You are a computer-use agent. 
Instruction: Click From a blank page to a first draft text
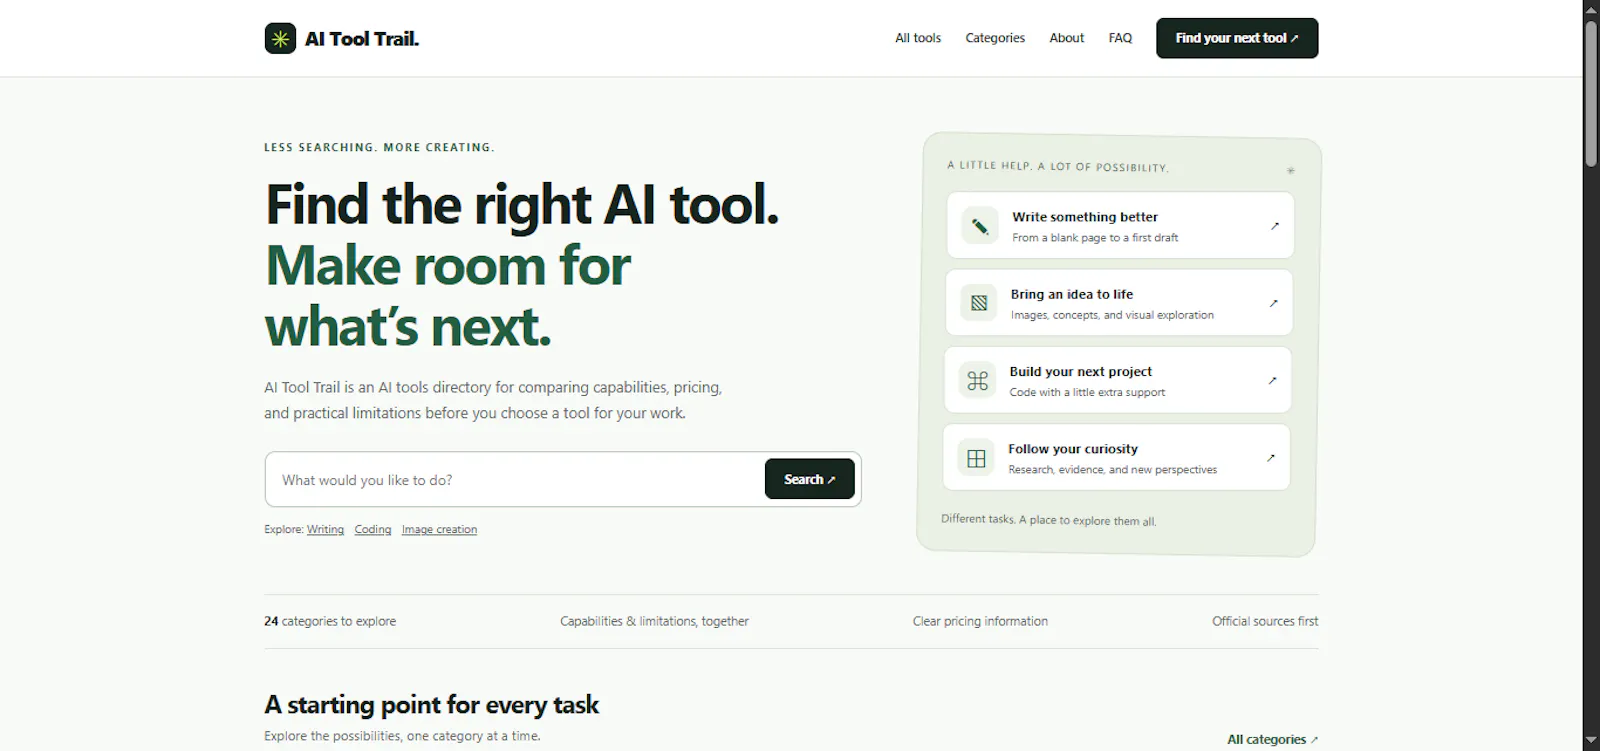(1095, 238)
